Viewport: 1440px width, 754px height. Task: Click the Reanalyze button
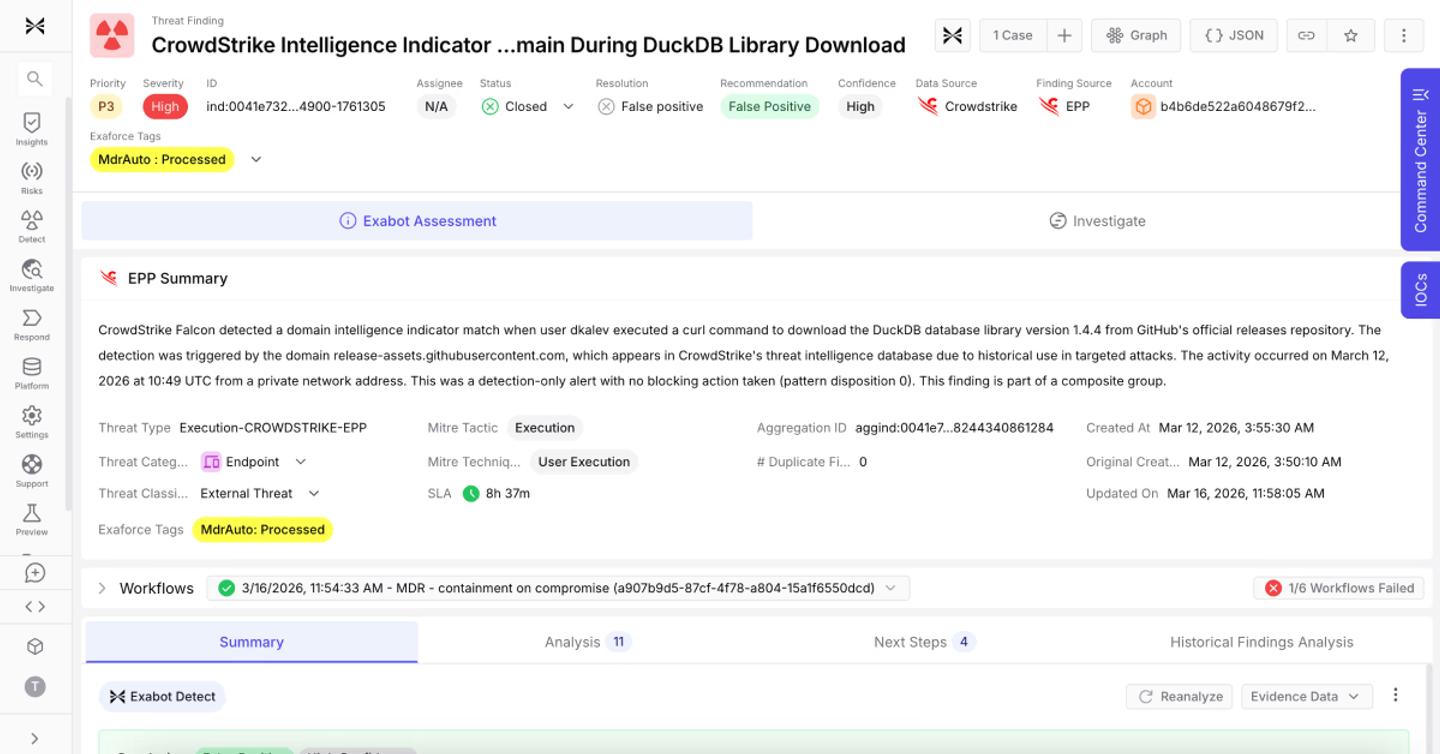pos(1180,696)
